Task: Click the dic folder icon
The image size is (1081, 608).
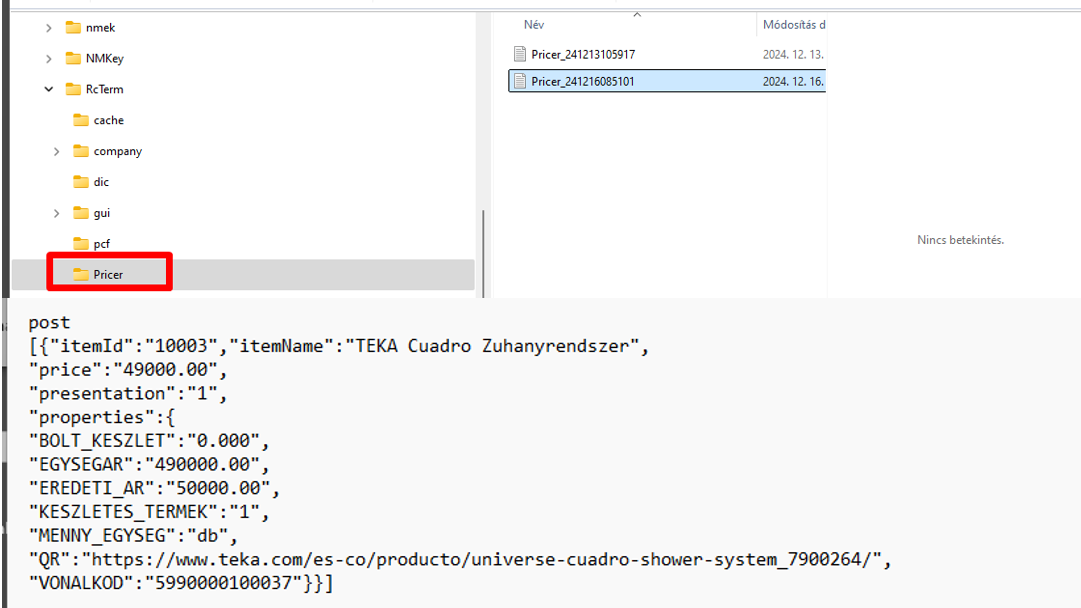Action: click(81, 183)
